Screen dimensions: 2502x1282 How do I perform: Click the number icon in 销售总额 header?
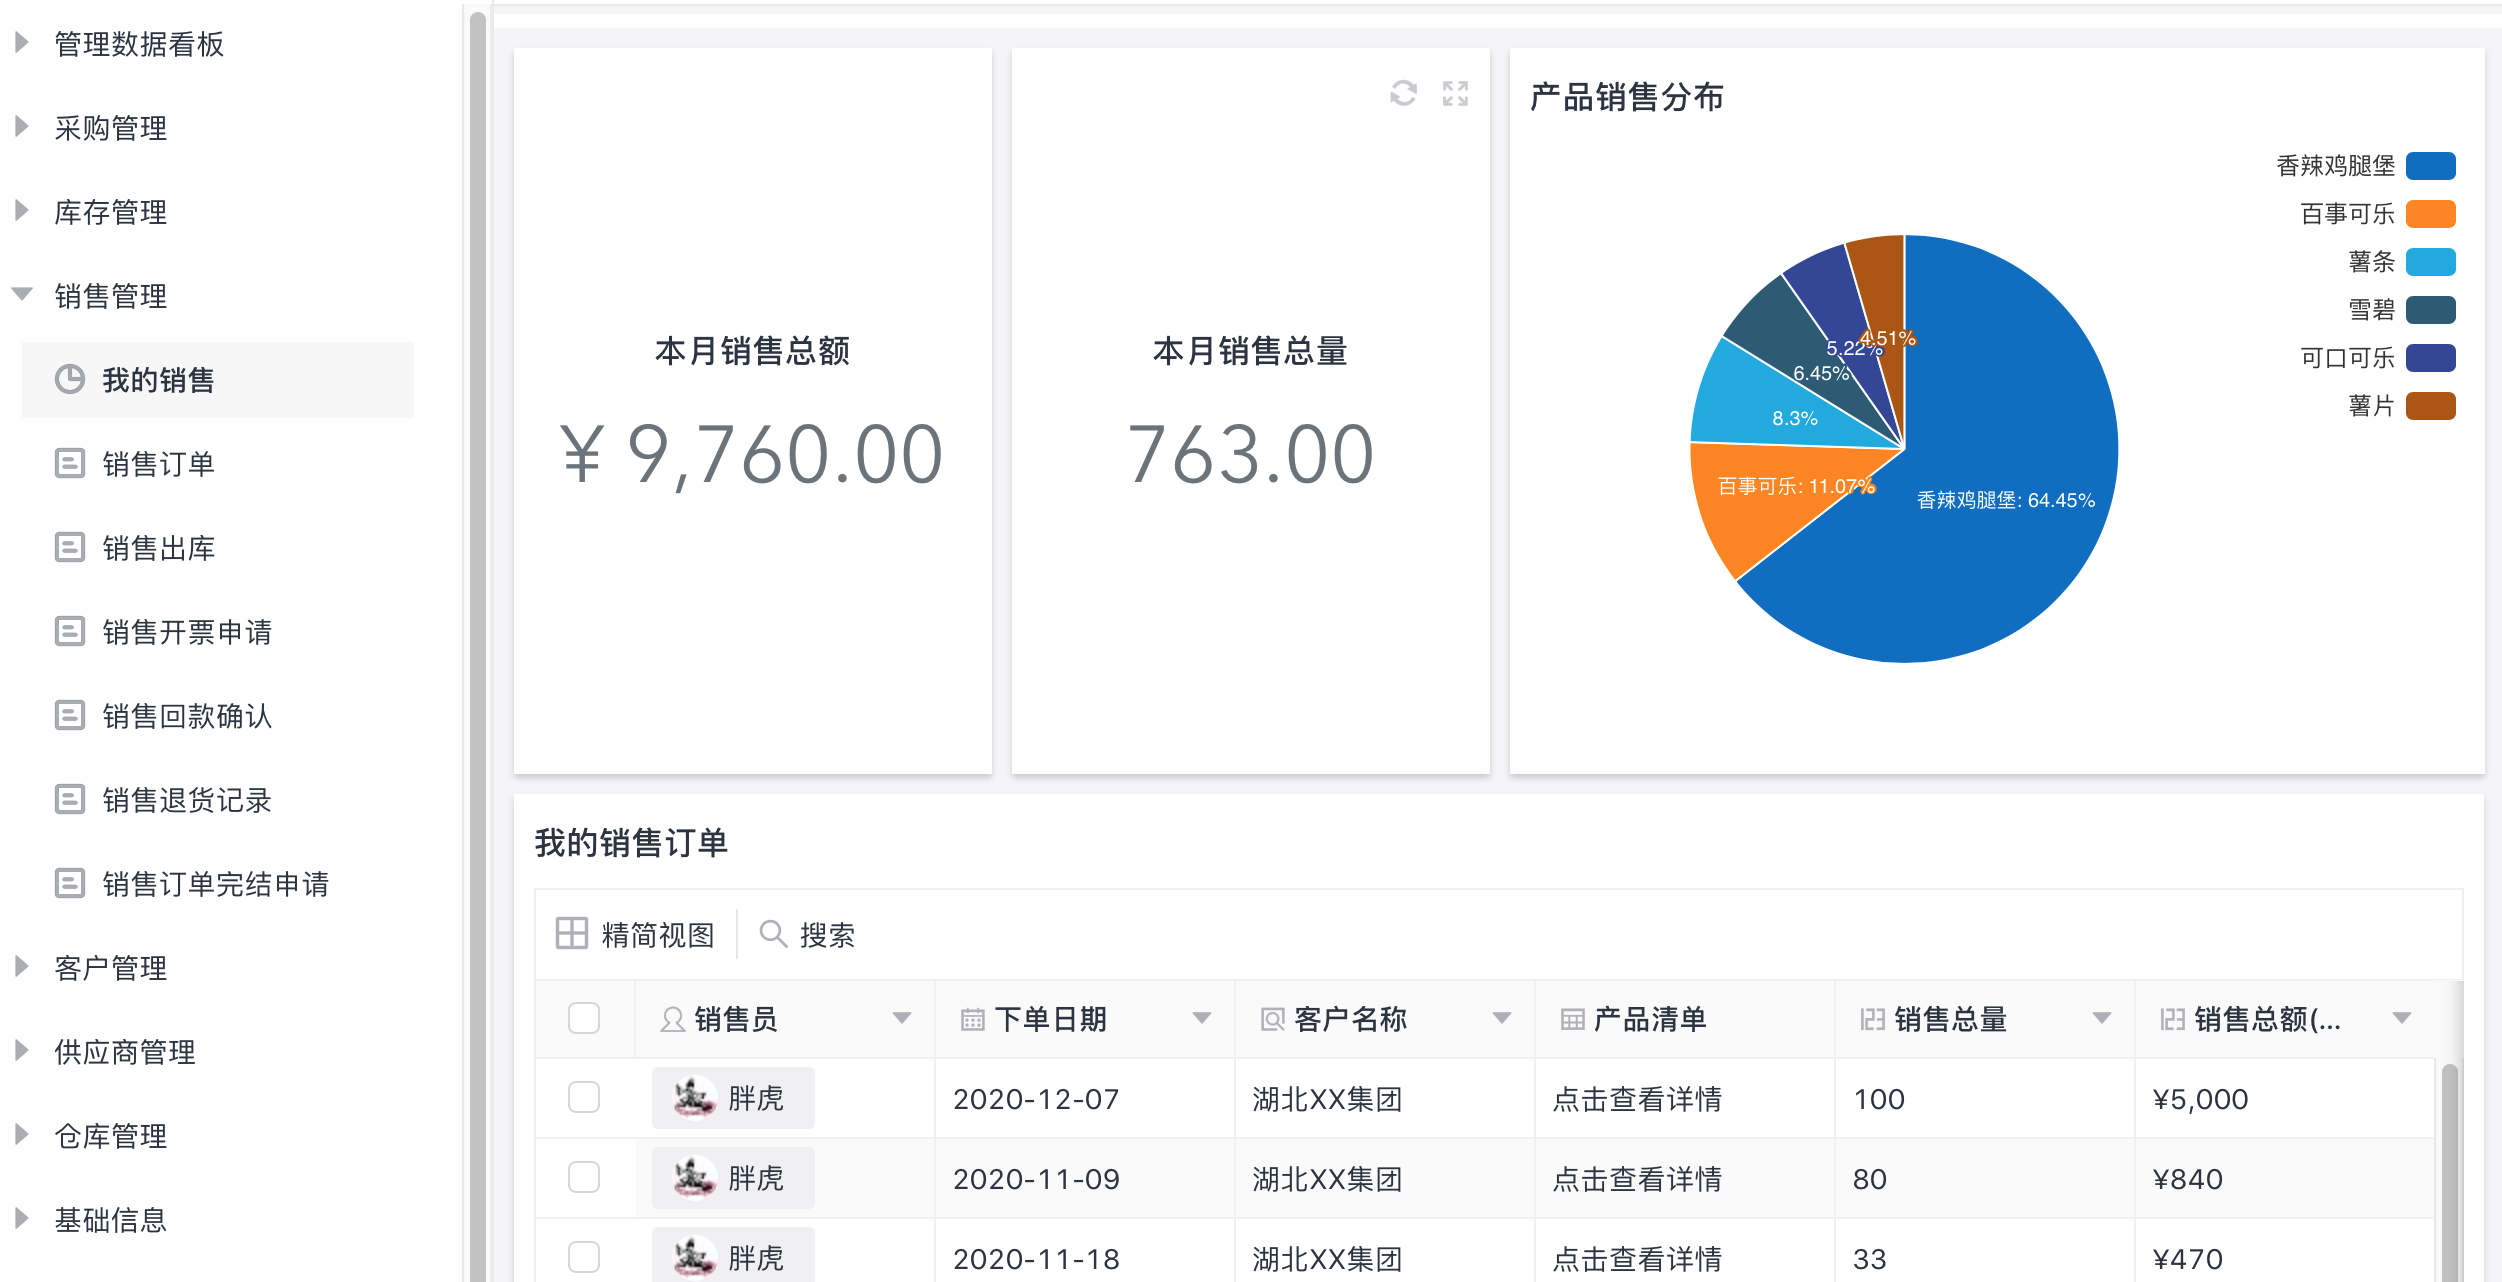2173,1019
